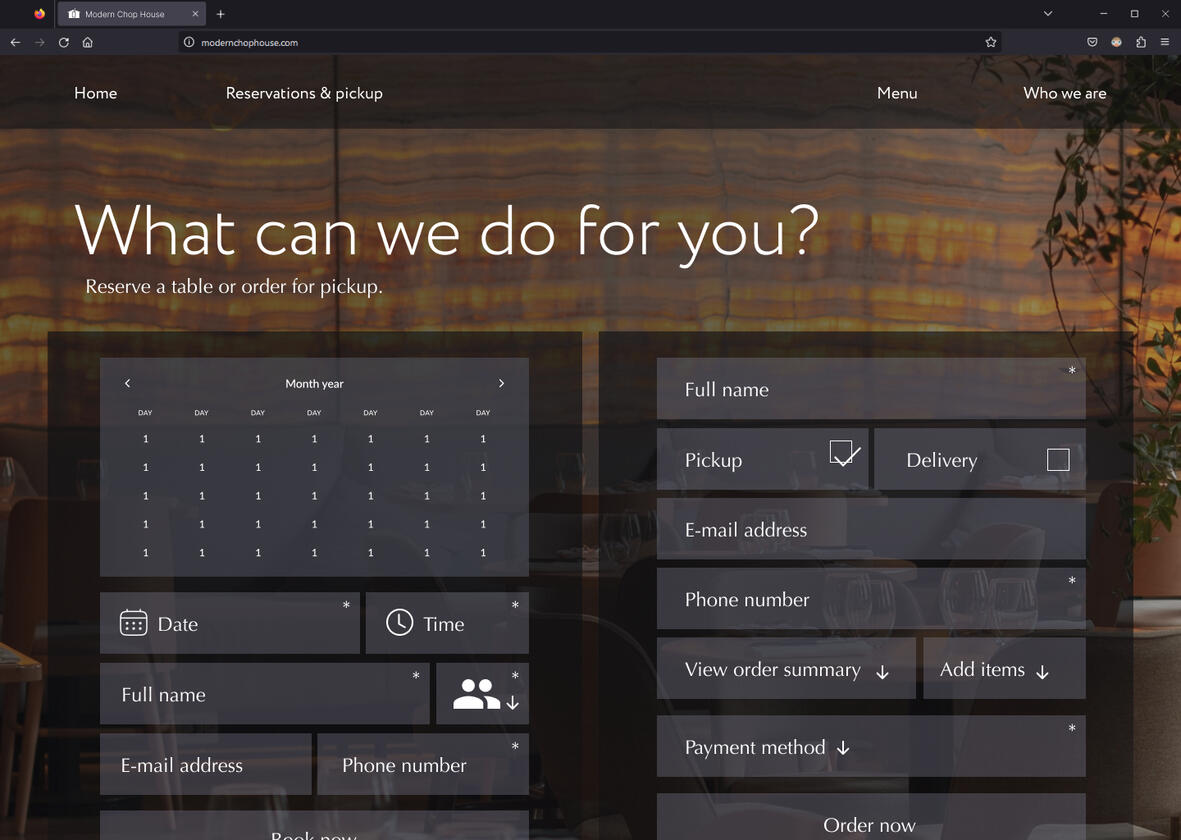Click the calendar icon in Date field
1181x840 pixels.
[133, 623]
